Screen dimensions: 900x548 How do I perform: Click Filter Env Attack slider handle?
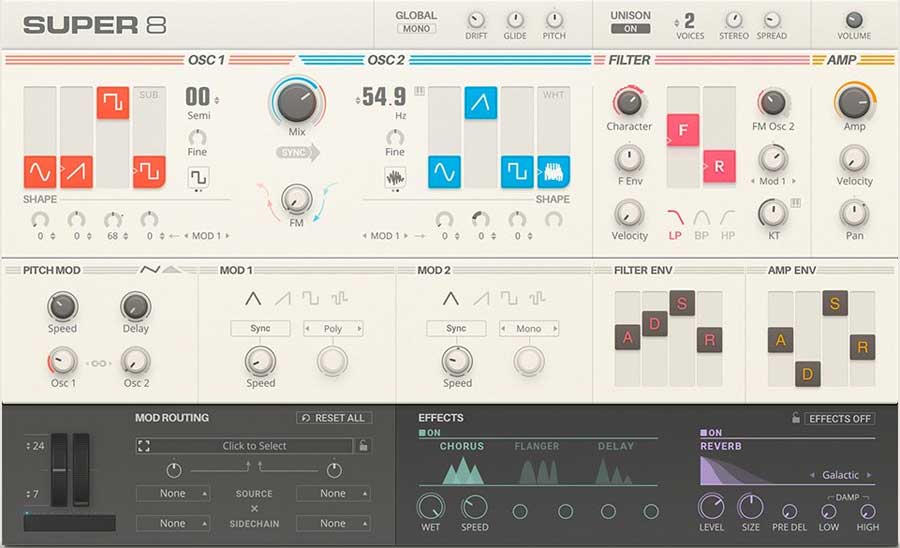[x=627, y=337]
